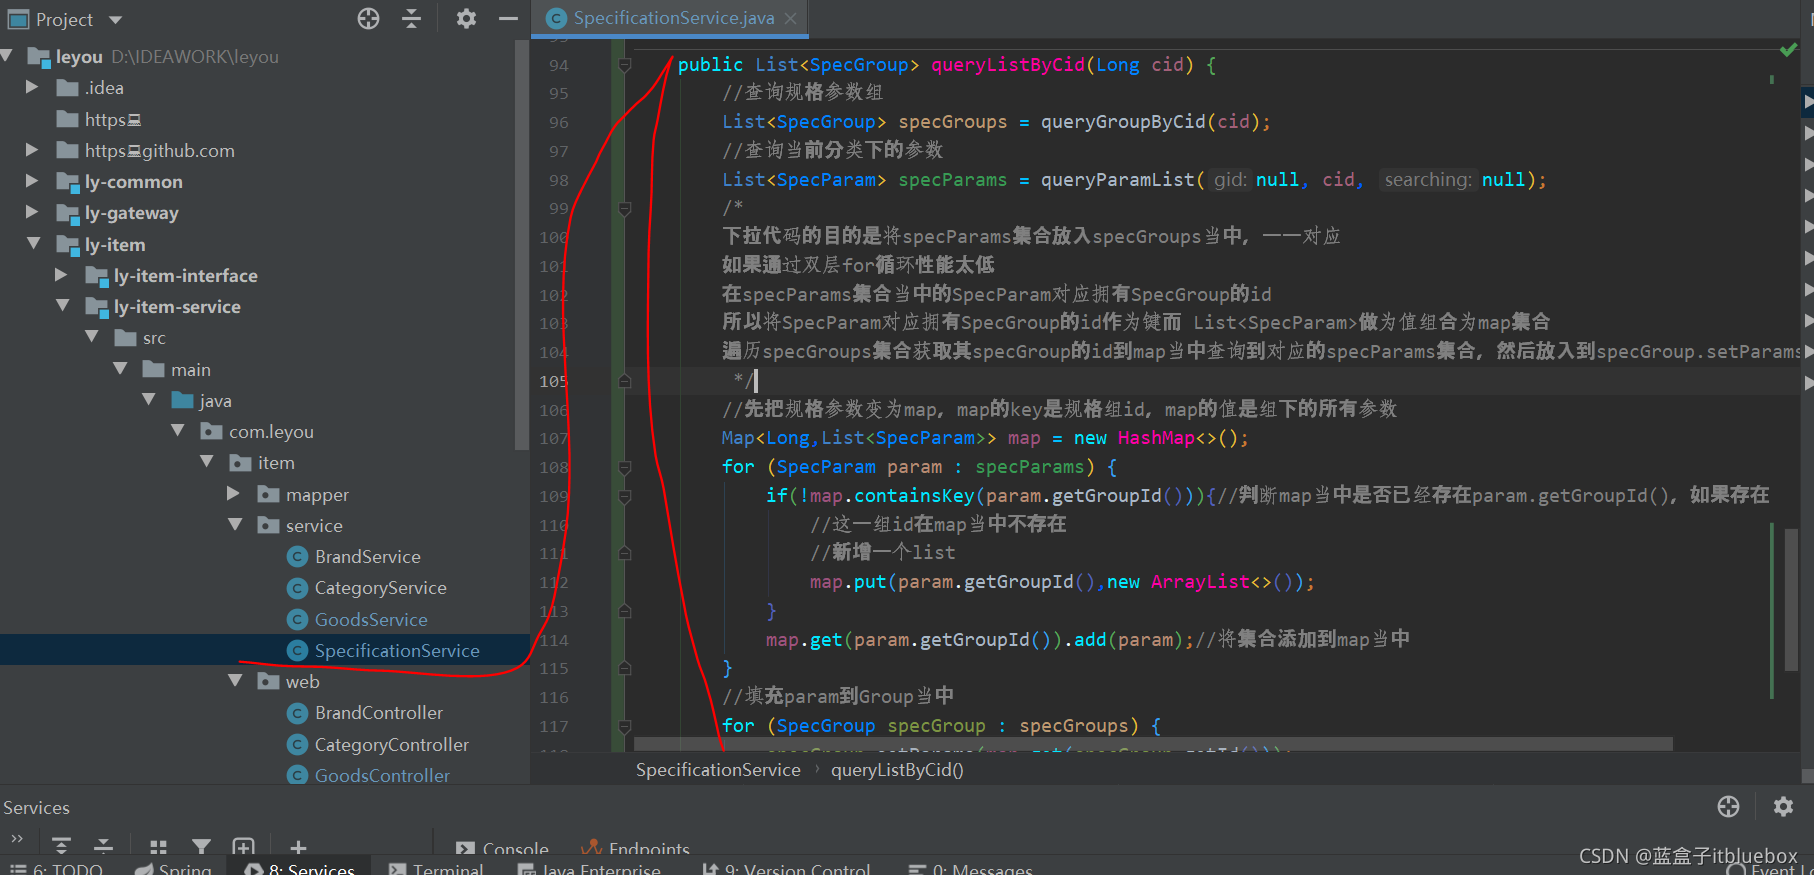Open the Project view dropdown arrow
Viewport: 1814px width, 875px height.
coord(115,20)
